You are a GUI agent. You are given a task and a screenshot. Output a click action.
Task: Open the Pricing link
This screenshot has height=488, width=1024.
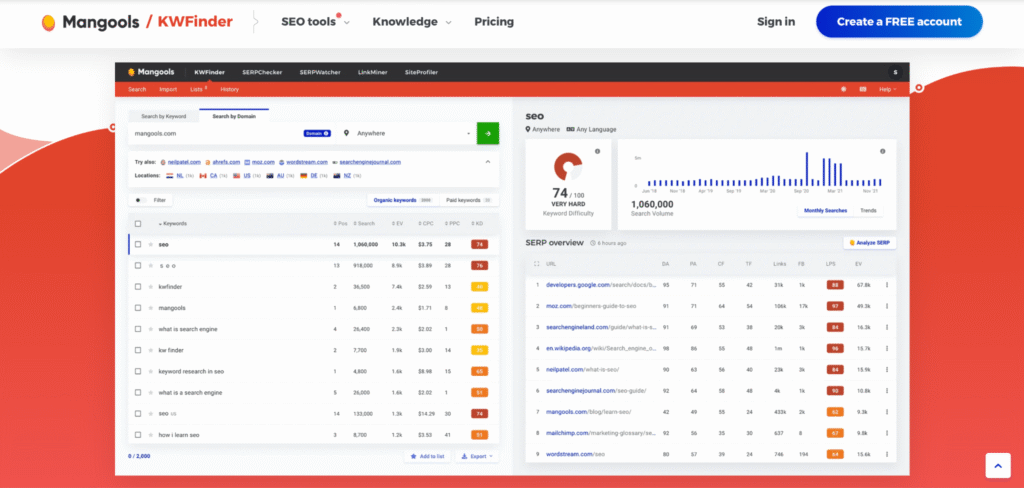(494, 22)
